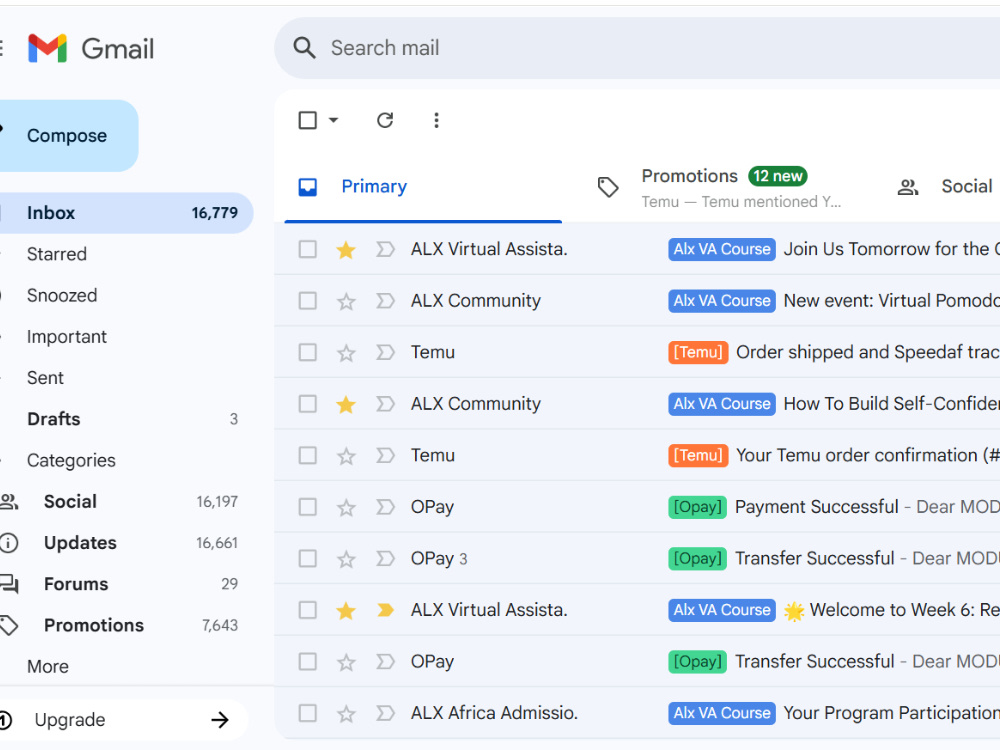Click the search magnifier icon
1000x750 pixels.
click(304, 48)
